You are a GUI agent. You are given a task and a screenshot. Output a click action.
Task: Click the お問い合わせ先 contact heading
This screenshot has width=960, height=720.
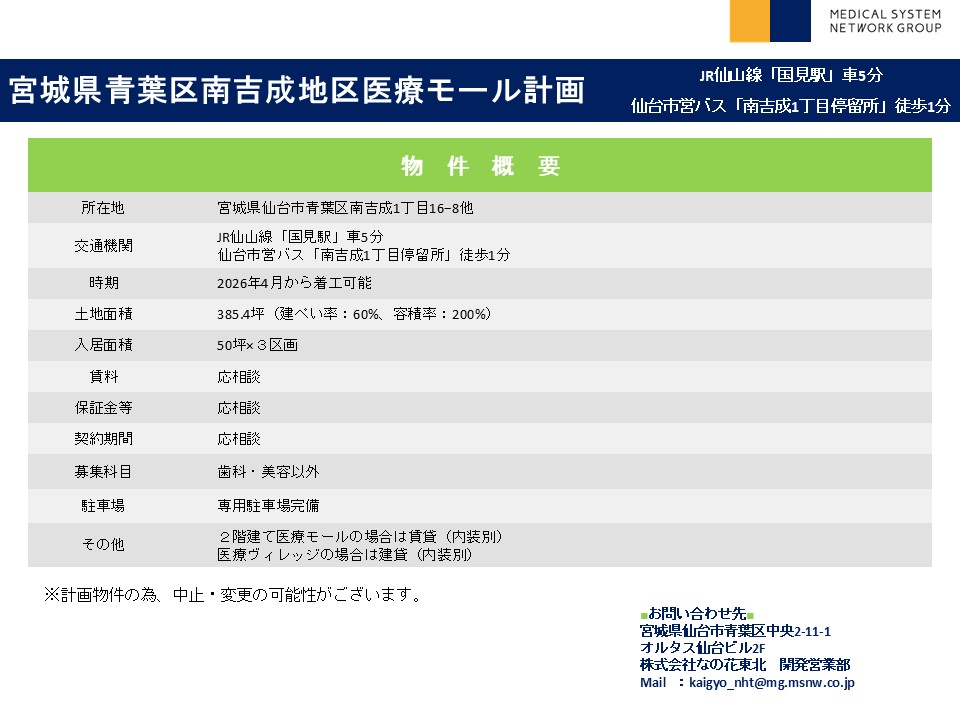pyautogui.click(x=696, y=613)
